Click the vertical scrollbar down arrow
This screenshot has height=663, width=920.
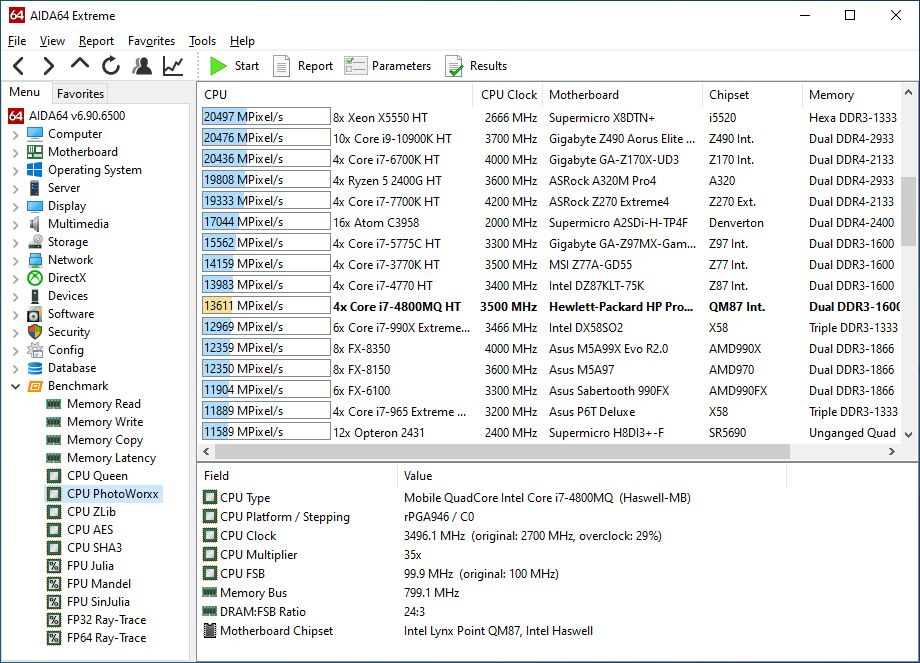coord(908,435)
